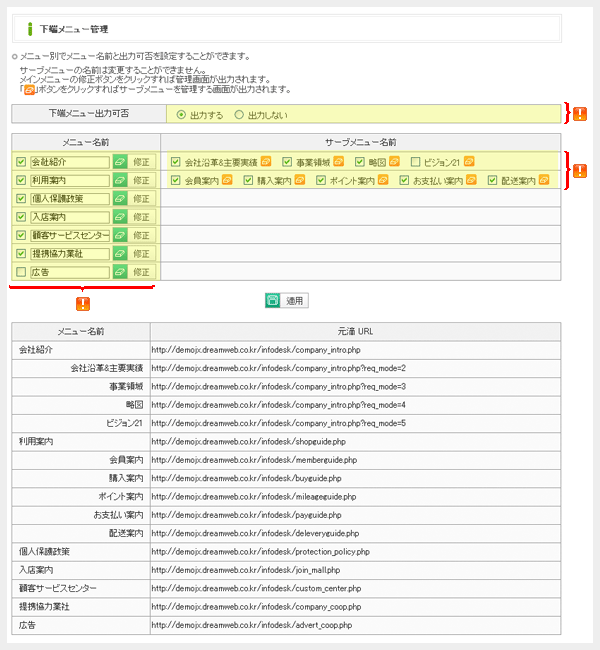The height and width of the screenshot is (650, 600).
Task: Click green submenu icon beside 入店案内
Action: click(x=120, y=217)
